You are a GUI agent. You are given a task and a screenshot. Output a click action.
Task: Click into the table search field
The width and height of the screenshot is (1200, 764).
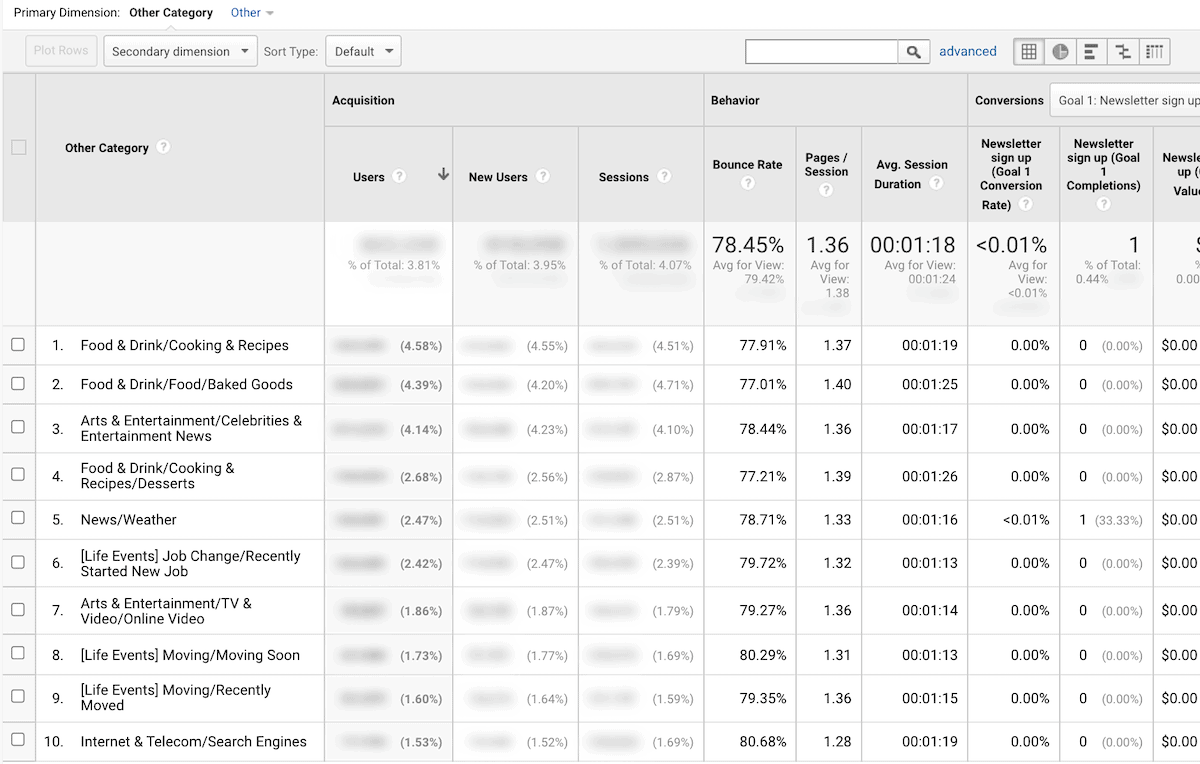point(821,51)
